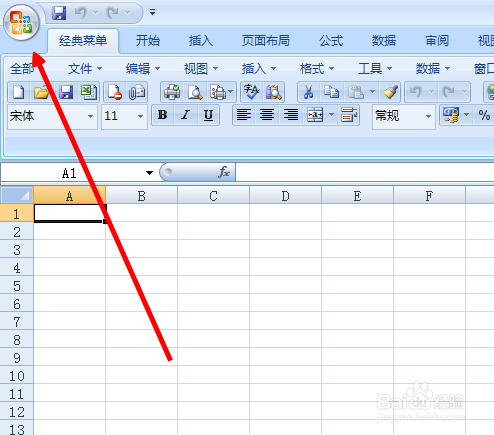The width and height of the screenshot is (494, 435).
Task: Align text left
Action: pyautogui.click(x=244, y=115)
